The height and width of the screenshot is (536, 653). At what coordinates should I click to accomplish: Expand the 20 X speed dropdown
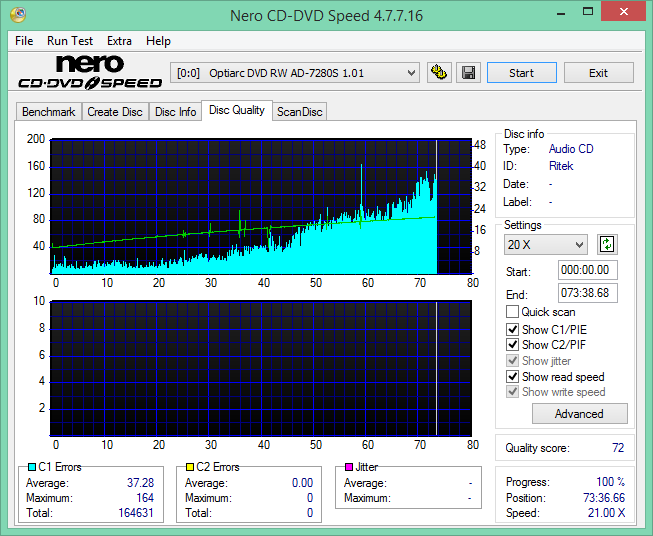coord(546,244)
